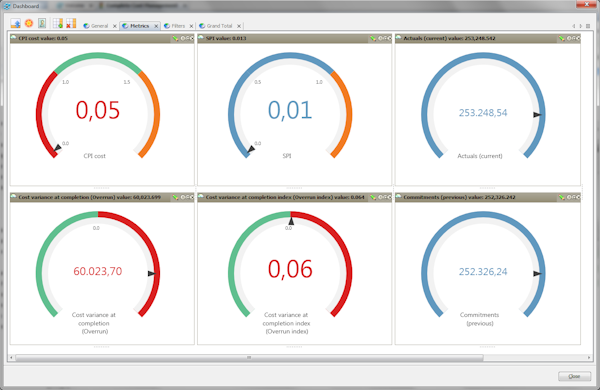This screenshot has width=600, height=390.
Task: Click the 0,06 overrun index value
Action: click(290, 269)
